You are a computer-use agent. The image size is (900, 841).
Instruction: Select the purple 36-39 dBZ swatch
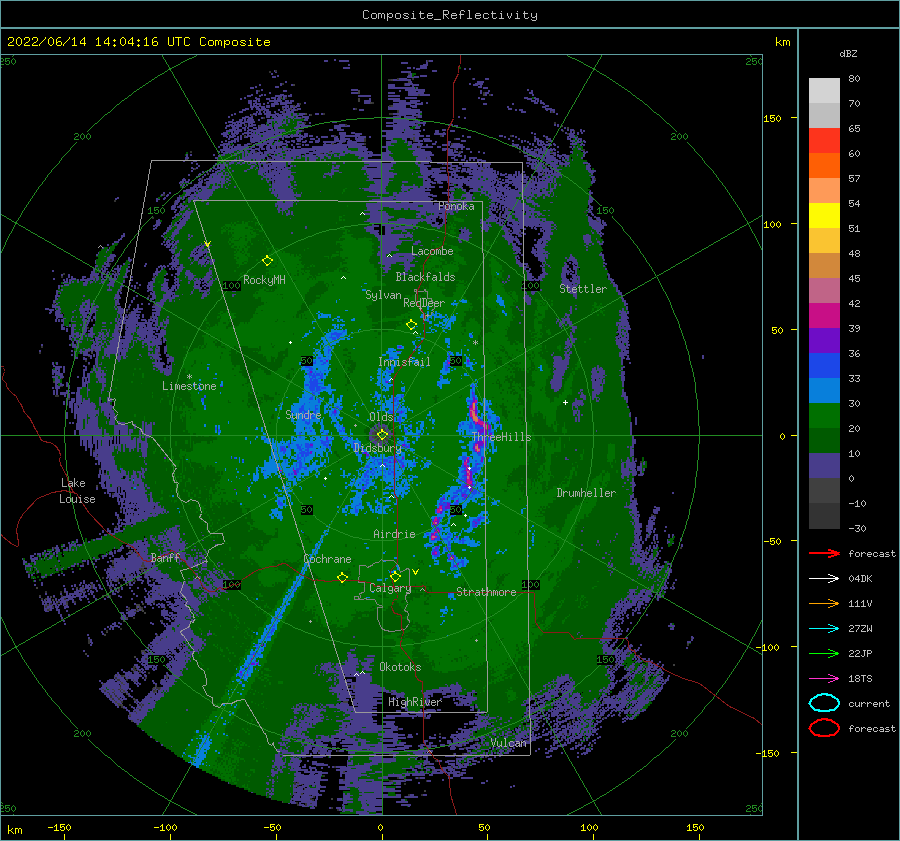824,341
